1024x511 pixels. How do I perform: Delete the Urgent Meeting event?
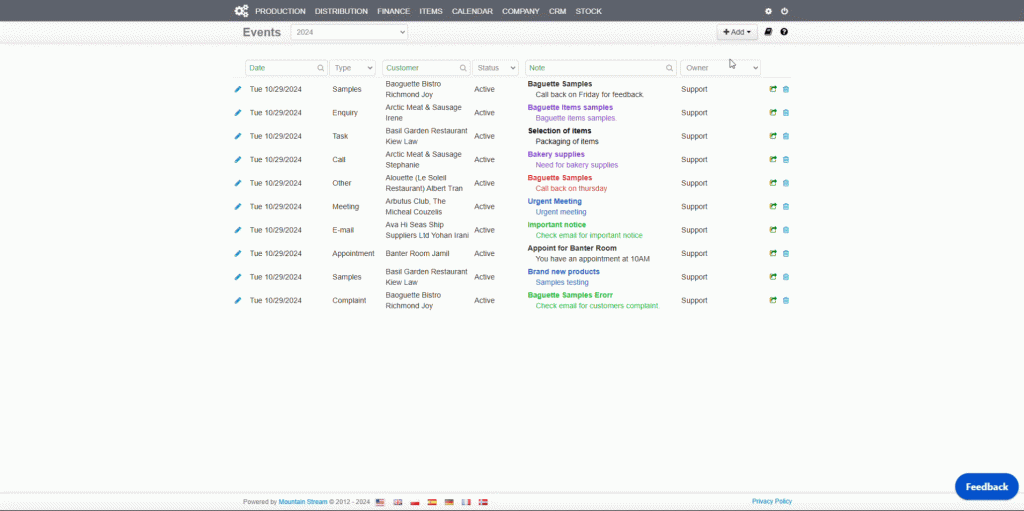tap(786, 206)
